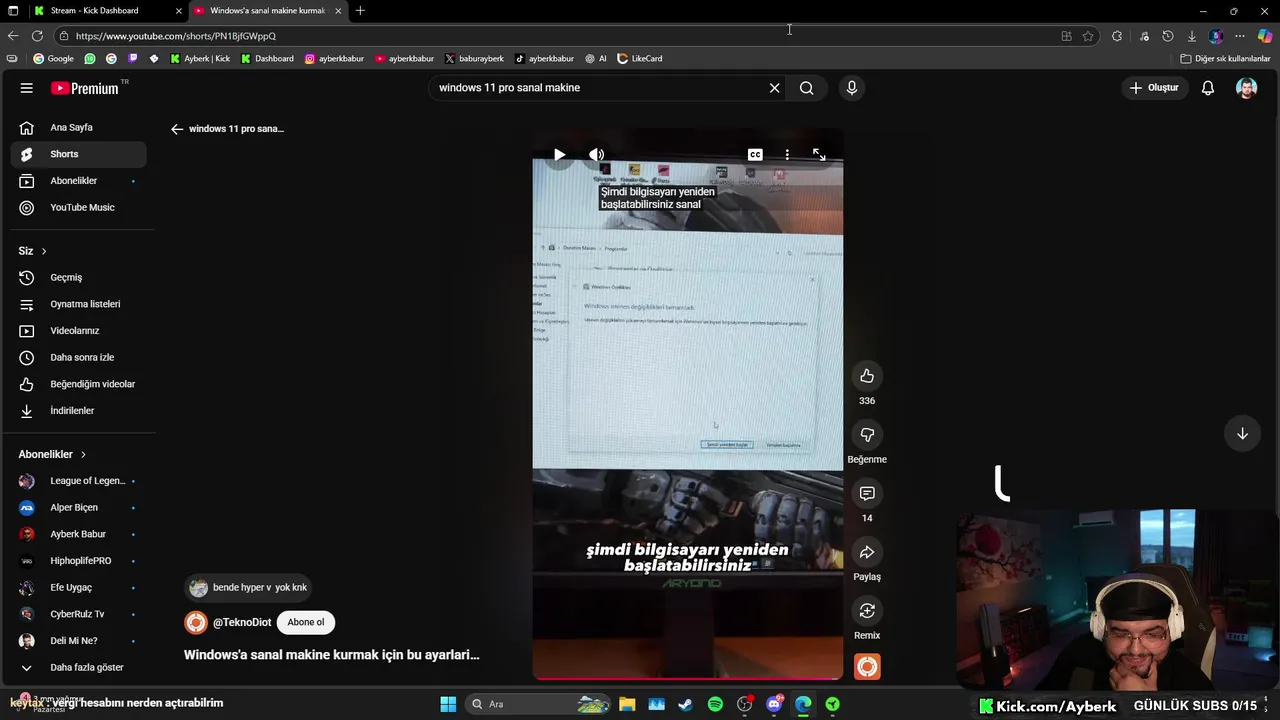
Task: Open Geçmiş watch history
Action: click(x=78, y=277)
